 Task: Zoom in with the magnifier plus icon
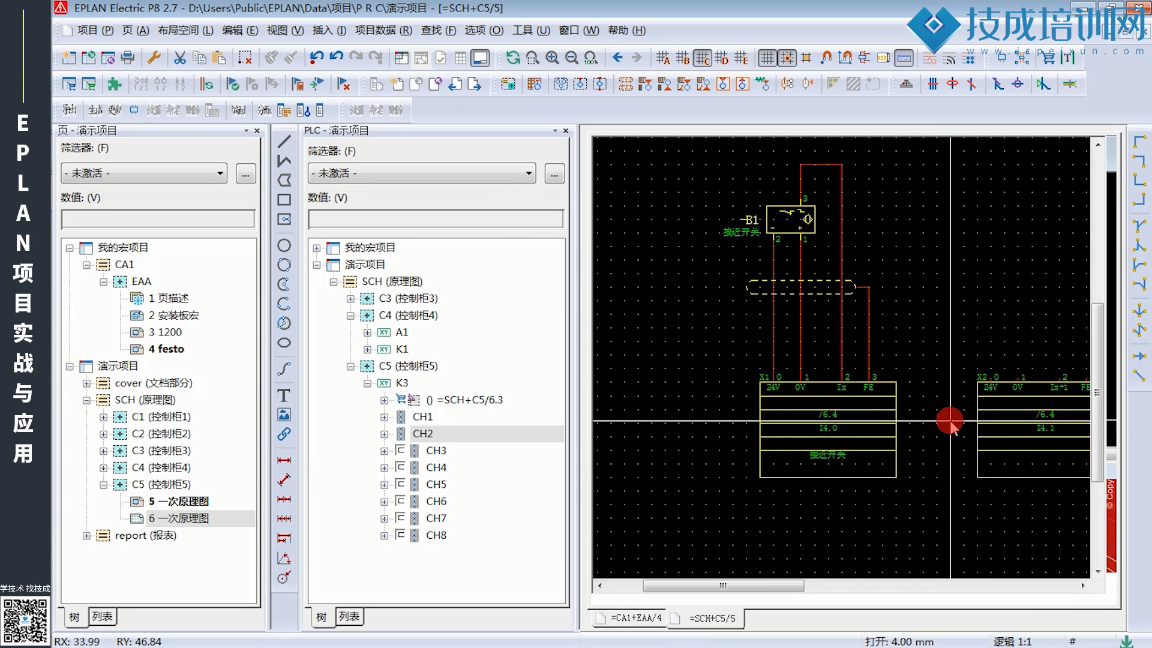(552, 57)
